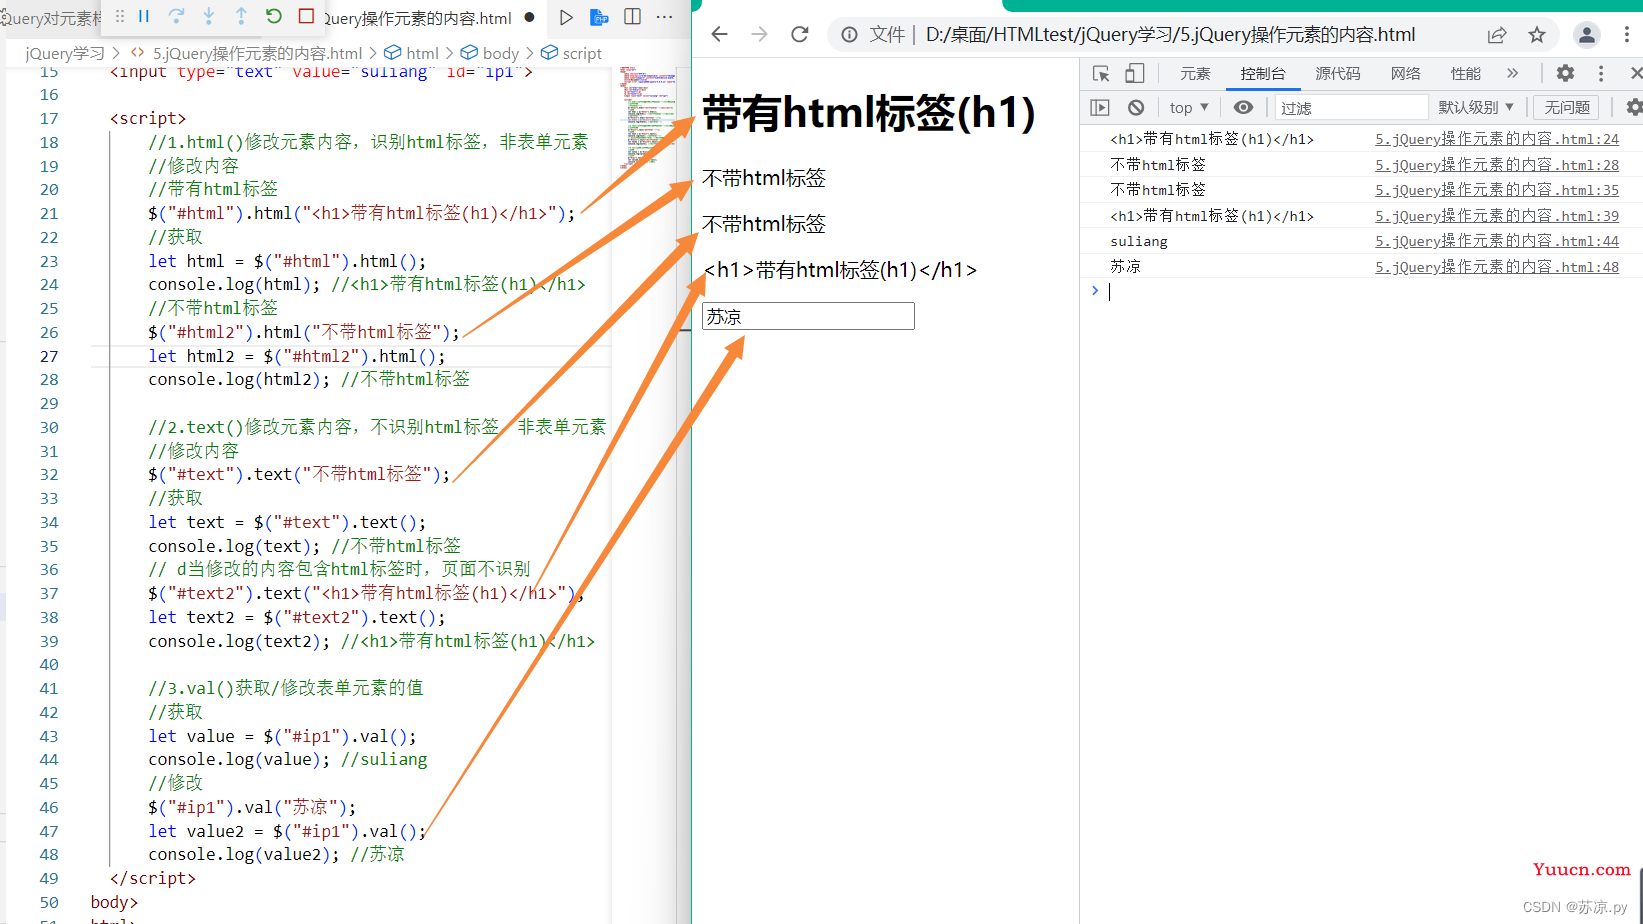Switch to the editor tab jQuery操作元素的内容.html

417,17
